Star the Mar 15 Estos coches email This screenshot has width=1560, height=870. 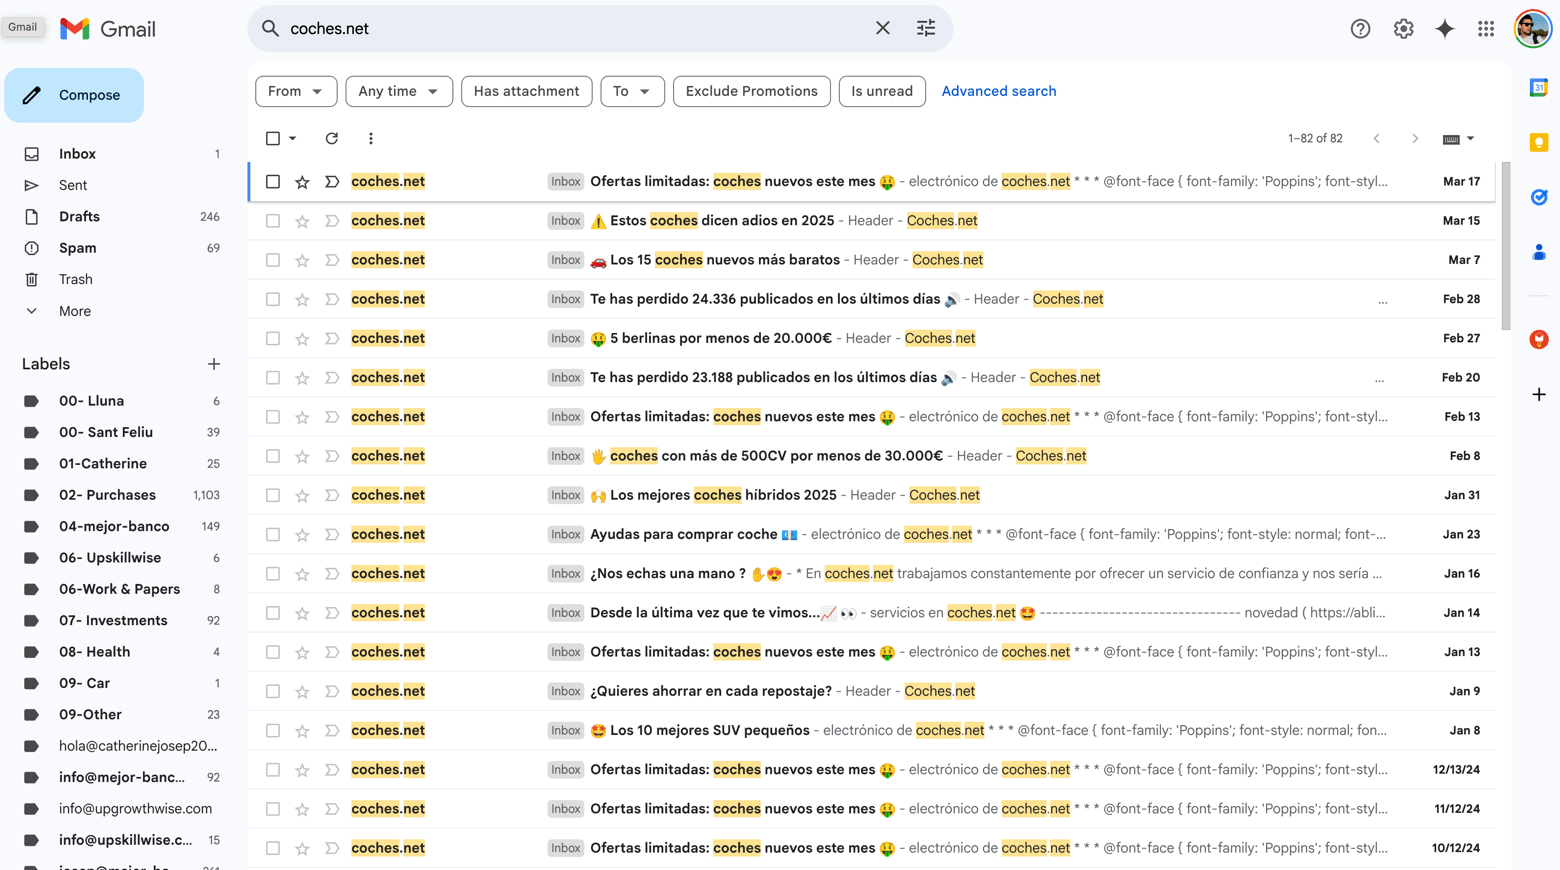coord(302,221)
